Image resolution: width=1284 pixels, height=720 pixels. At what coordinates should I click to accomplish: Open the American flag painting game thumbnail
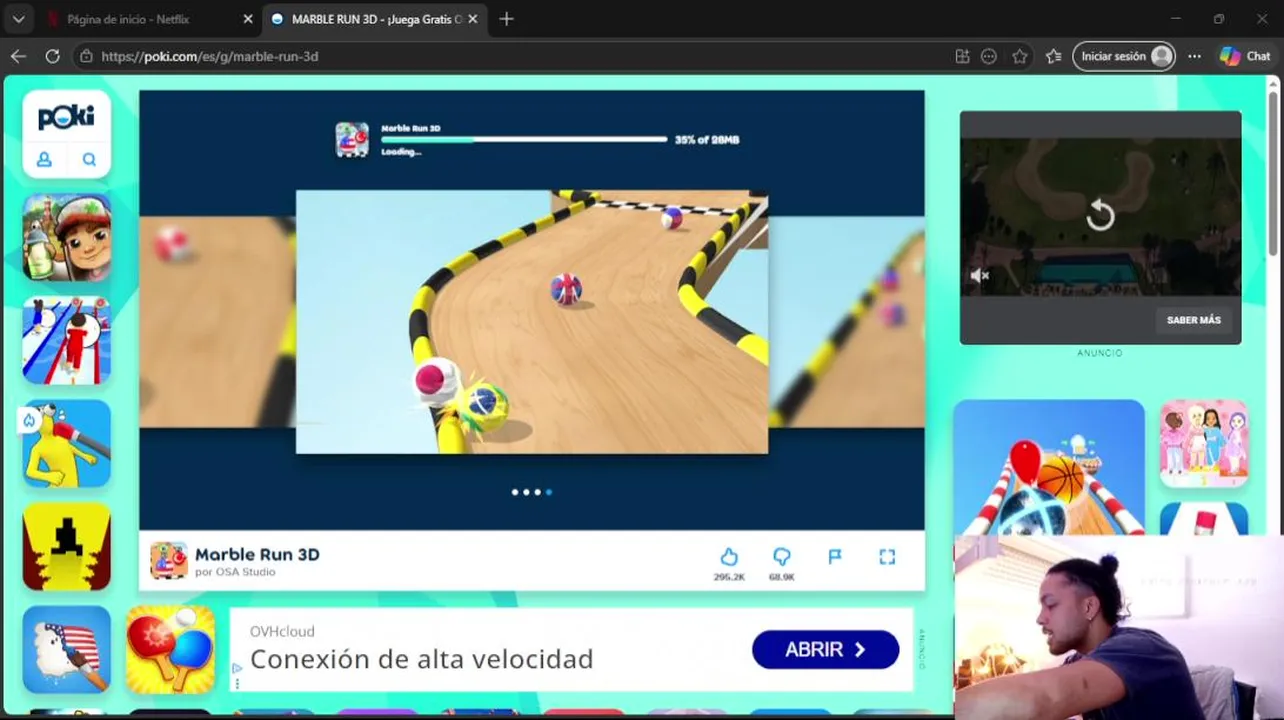67,649
